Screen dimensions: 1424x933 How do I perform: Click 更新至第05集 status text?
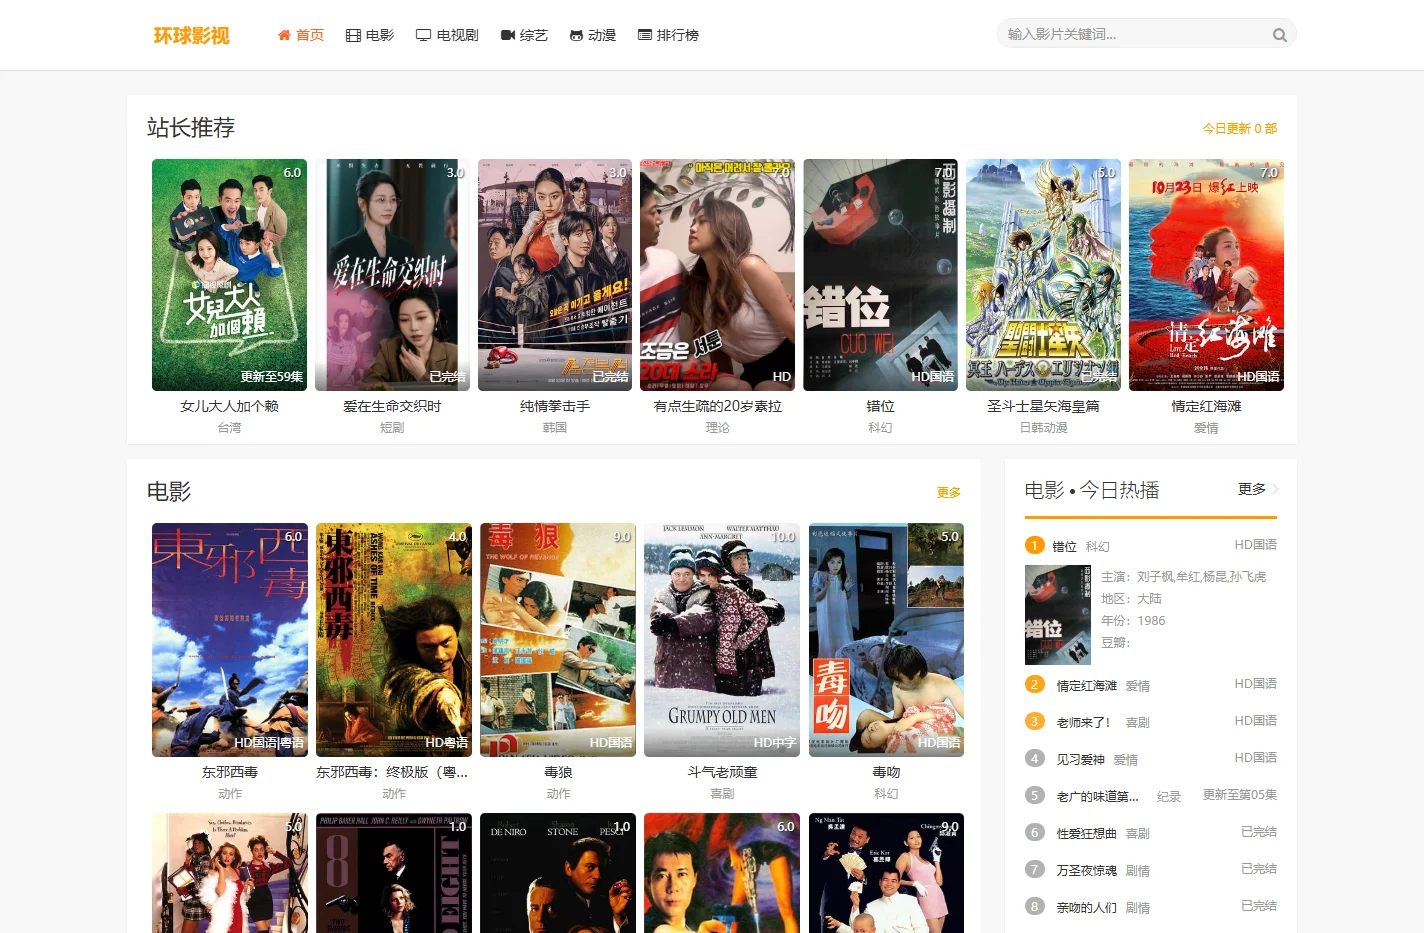click(1239, 795)
